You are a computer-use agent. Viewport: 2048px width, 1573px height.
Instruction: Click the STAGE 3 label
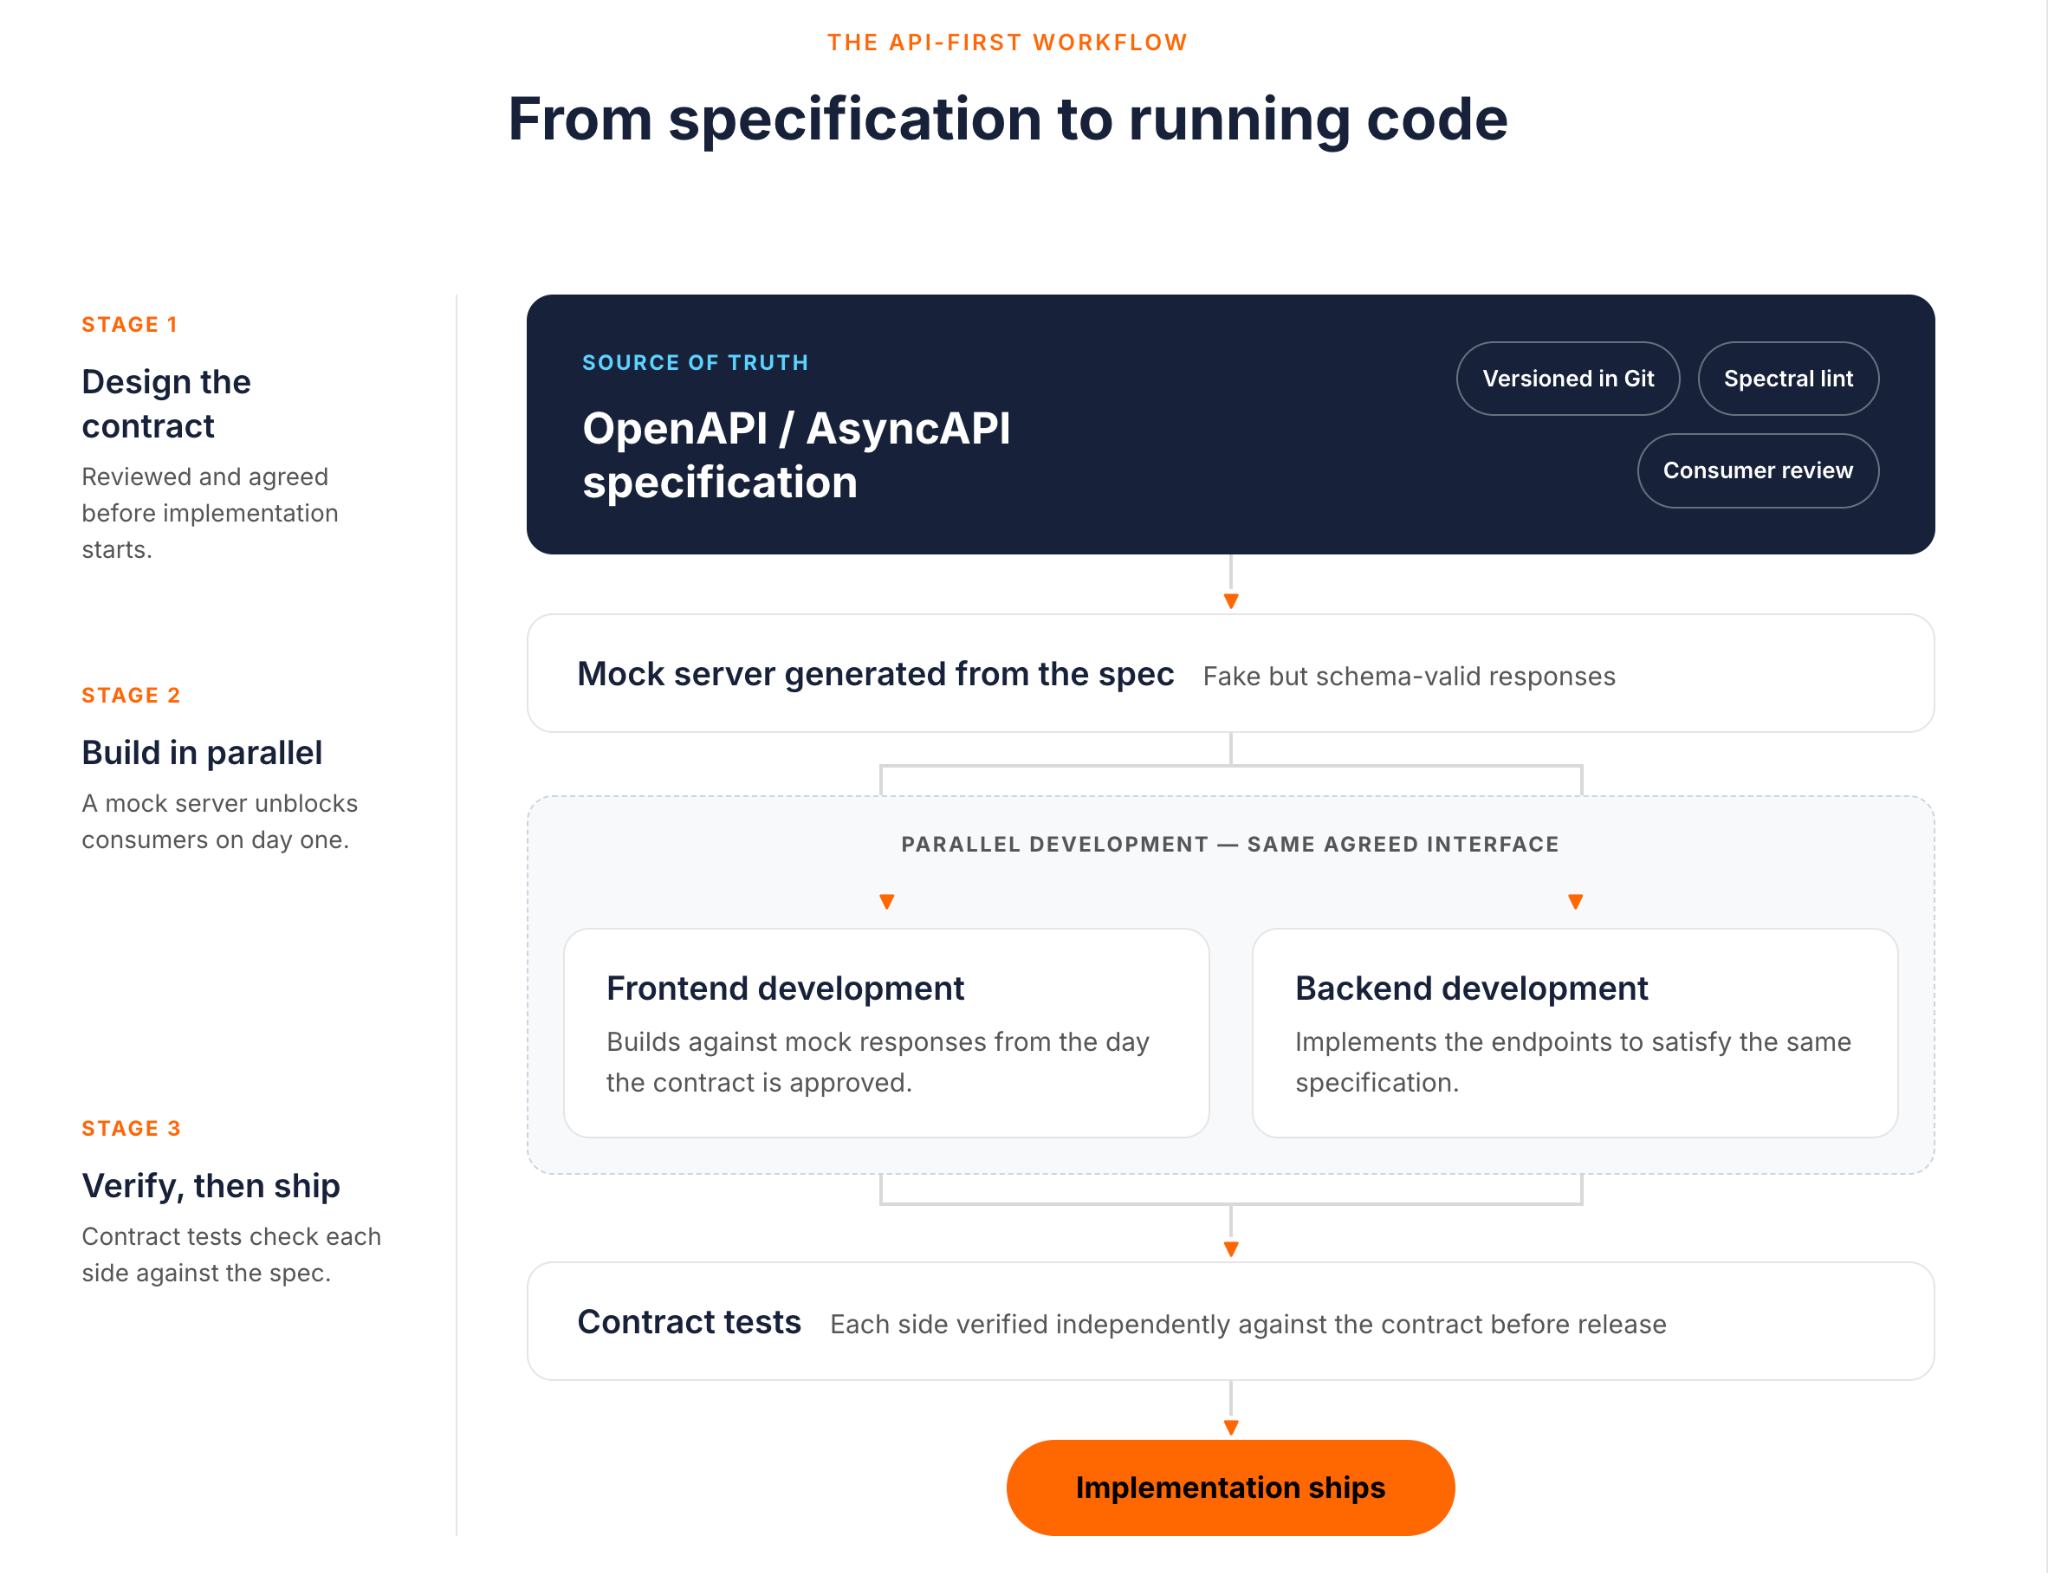pyautogui.click(x=131, y=1128)
